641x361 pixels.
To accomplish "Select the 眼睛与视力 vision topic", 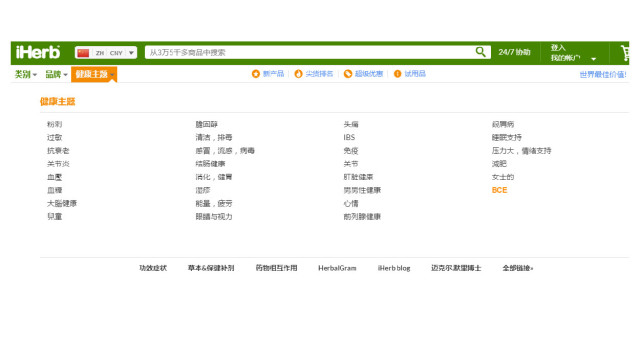I will click(214, 217).
